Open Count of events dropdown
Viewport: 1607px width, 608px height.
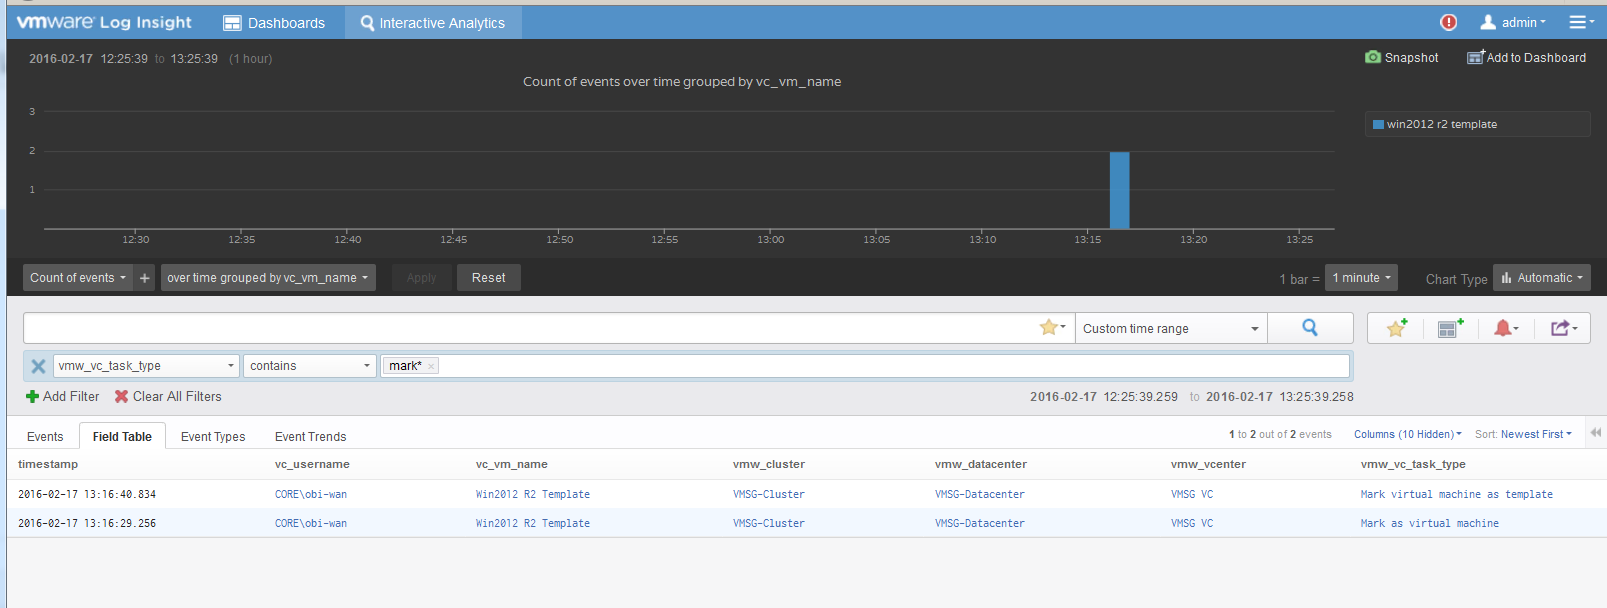(78, 278)
